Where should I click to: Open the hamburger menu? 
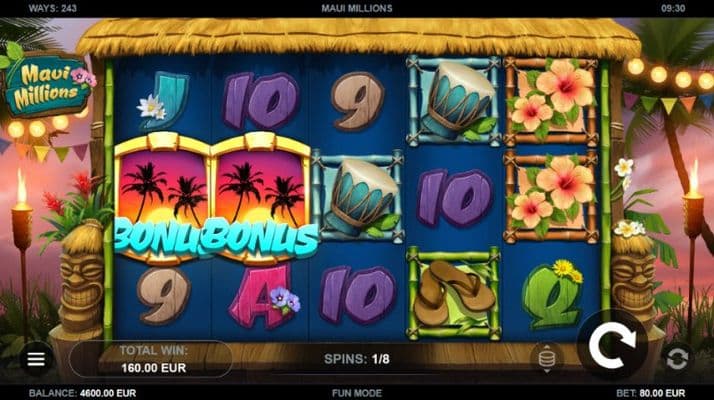click(36, 359)
